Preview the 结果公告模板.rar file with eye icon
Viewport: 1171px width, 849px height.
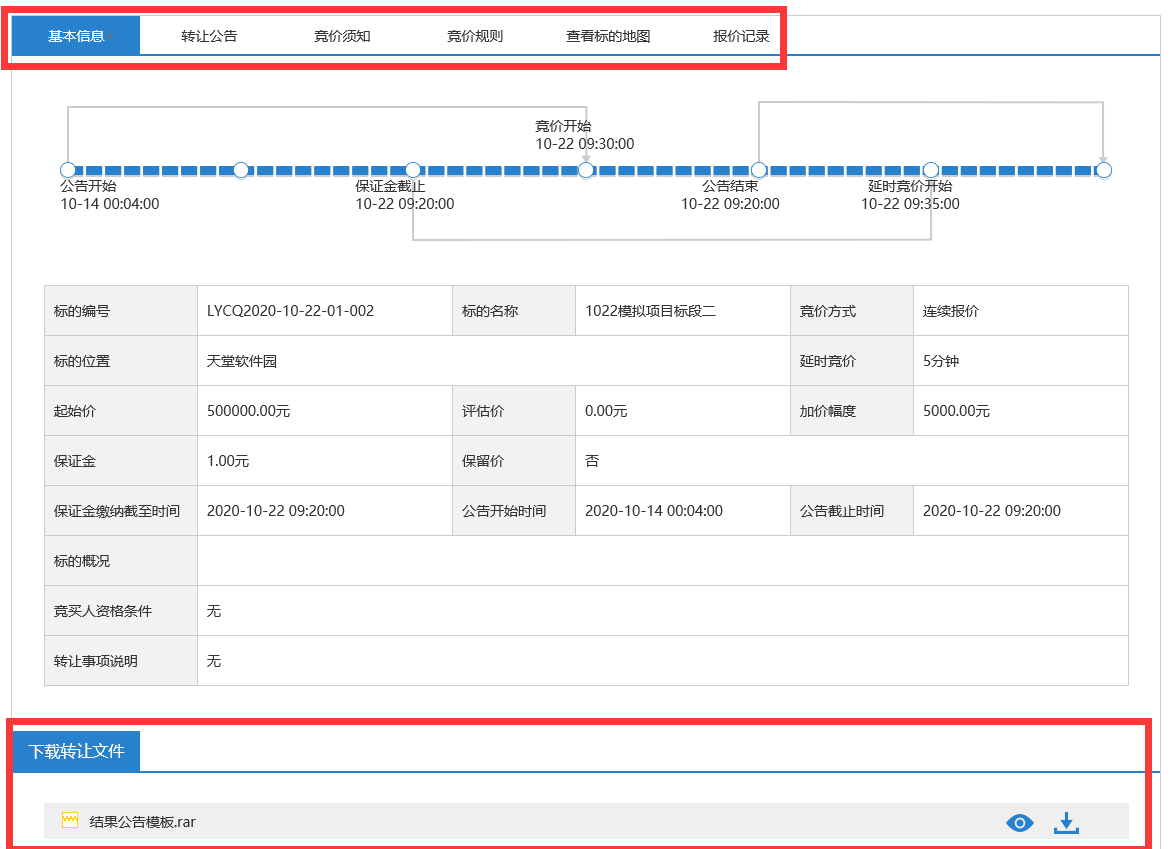[1019, 822]
